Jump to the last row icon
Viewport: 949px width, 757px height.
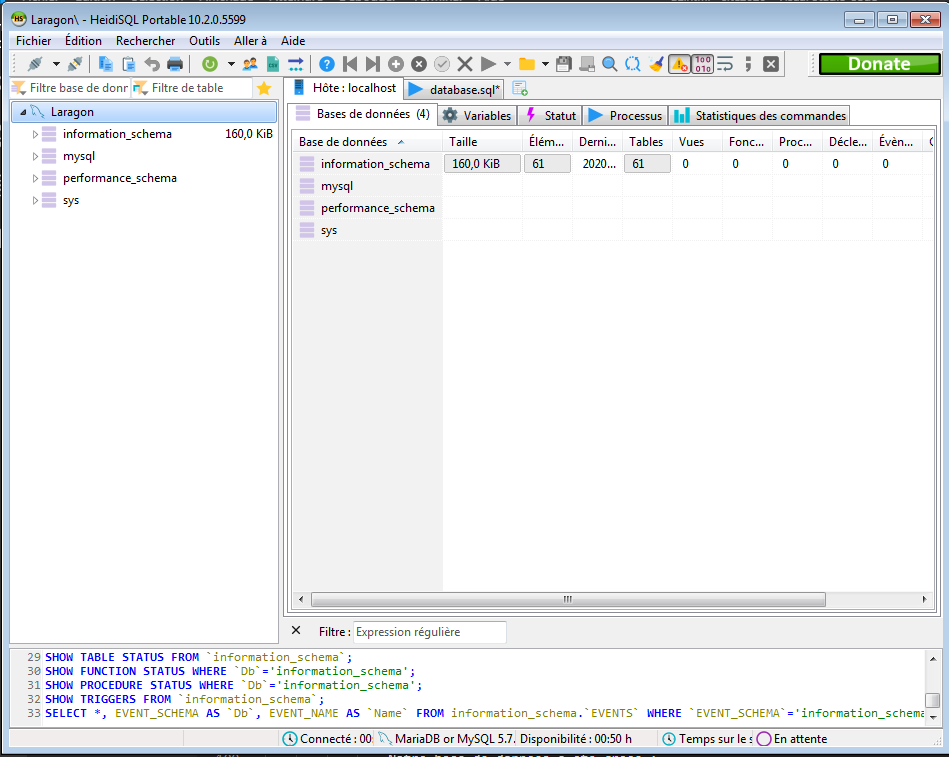373,64
